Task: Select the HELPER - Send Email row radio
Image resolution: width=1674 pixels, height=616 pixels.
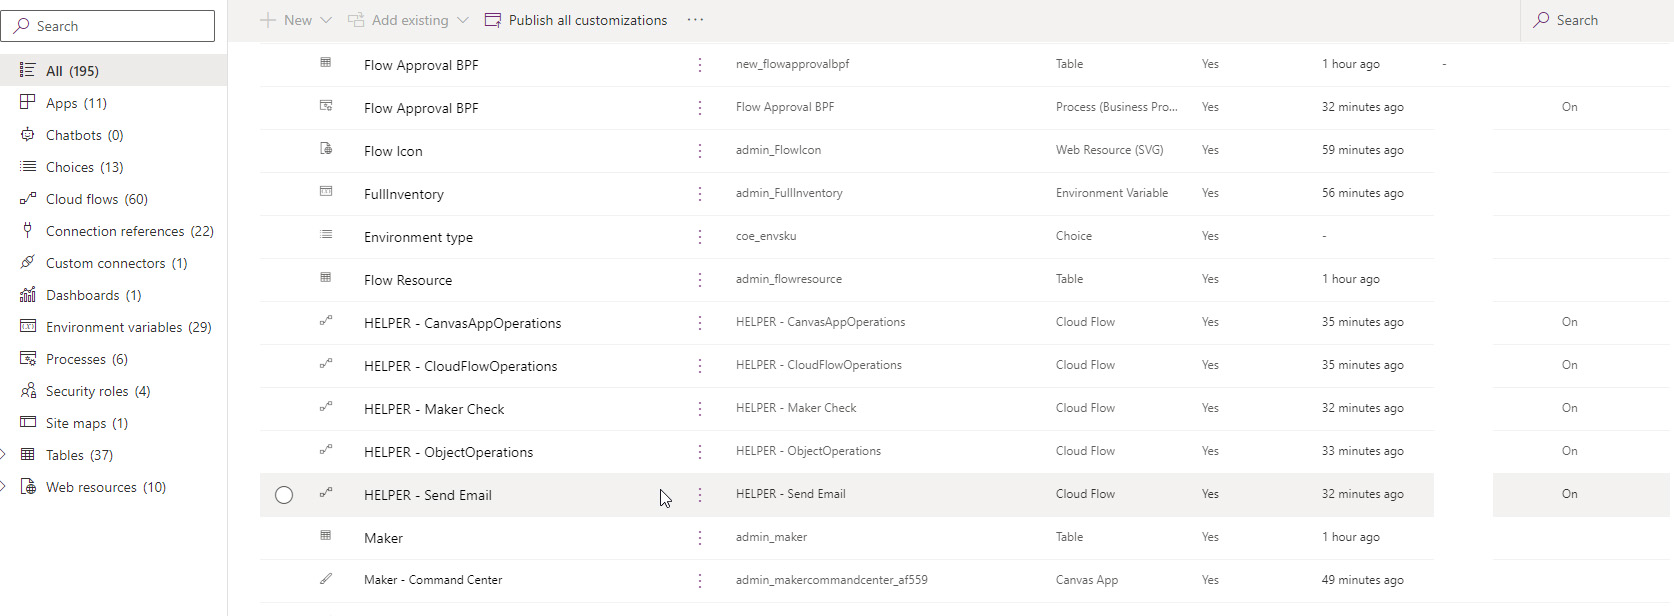Action: click(x=284, y=495)
